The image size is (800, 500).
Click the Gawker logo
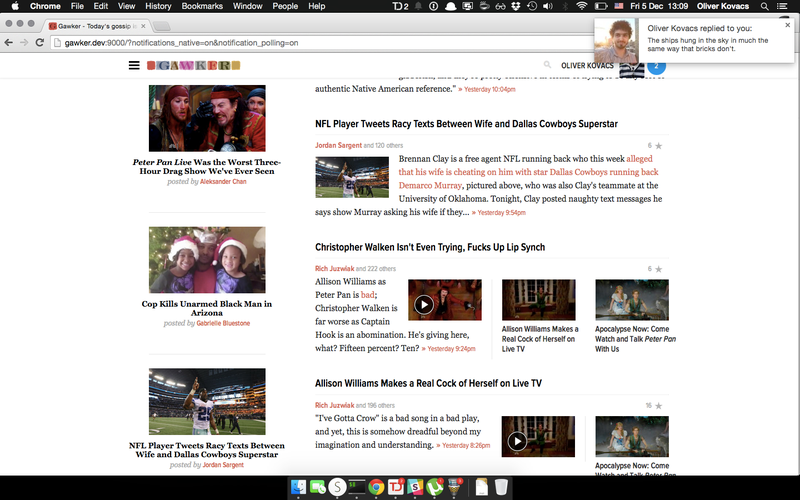[x=193, y=65]
